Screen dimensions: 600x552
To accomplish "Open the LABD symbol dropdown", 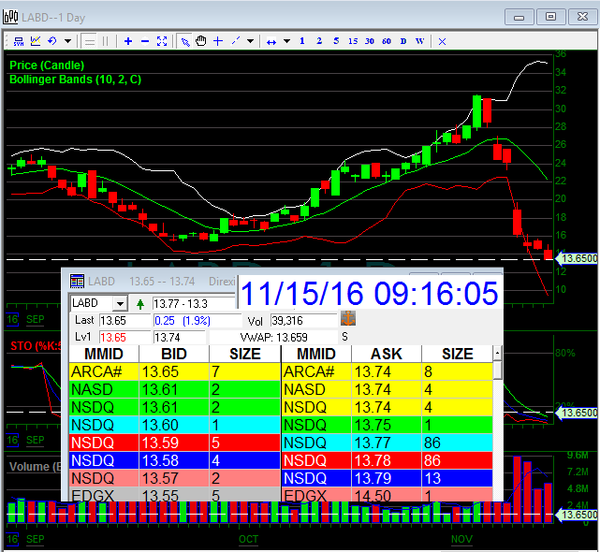I will (x=119, y=303).
